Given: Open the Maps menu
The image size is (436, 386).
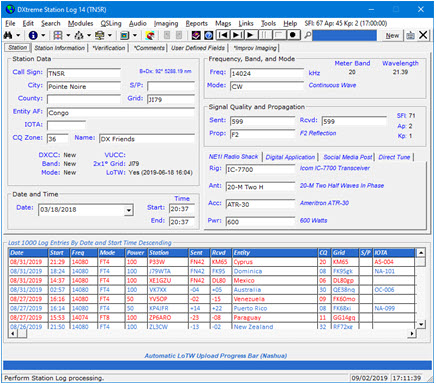Looking at the screenshot, I should pos(223,23).
